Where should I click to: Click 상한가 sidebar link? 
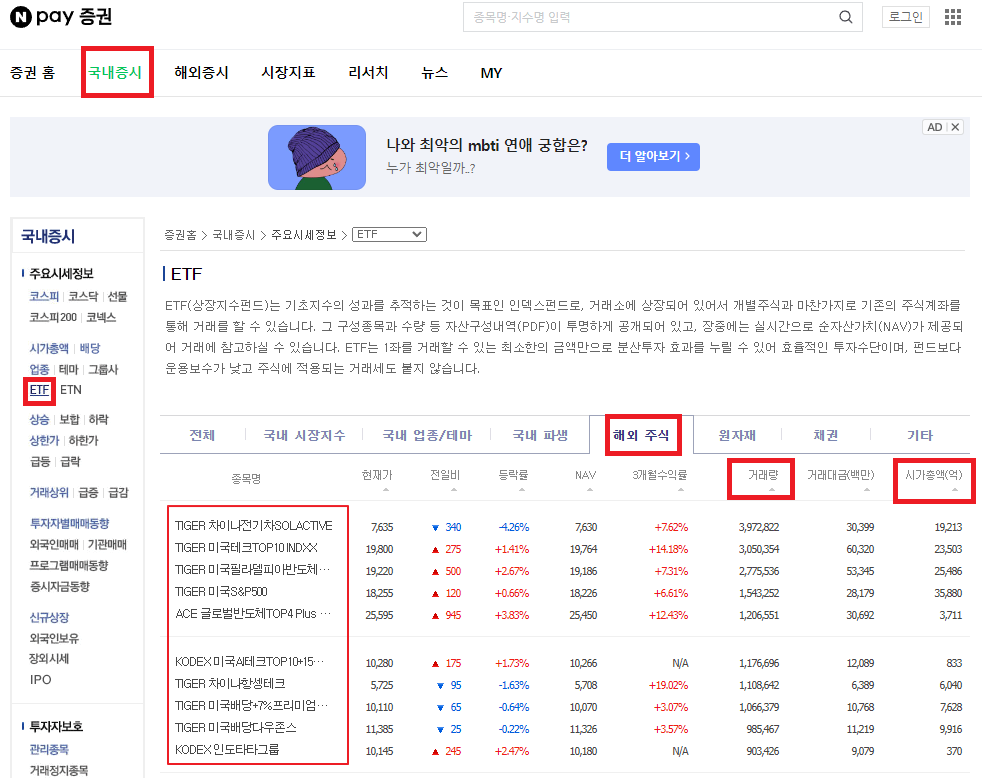(44, 440)
